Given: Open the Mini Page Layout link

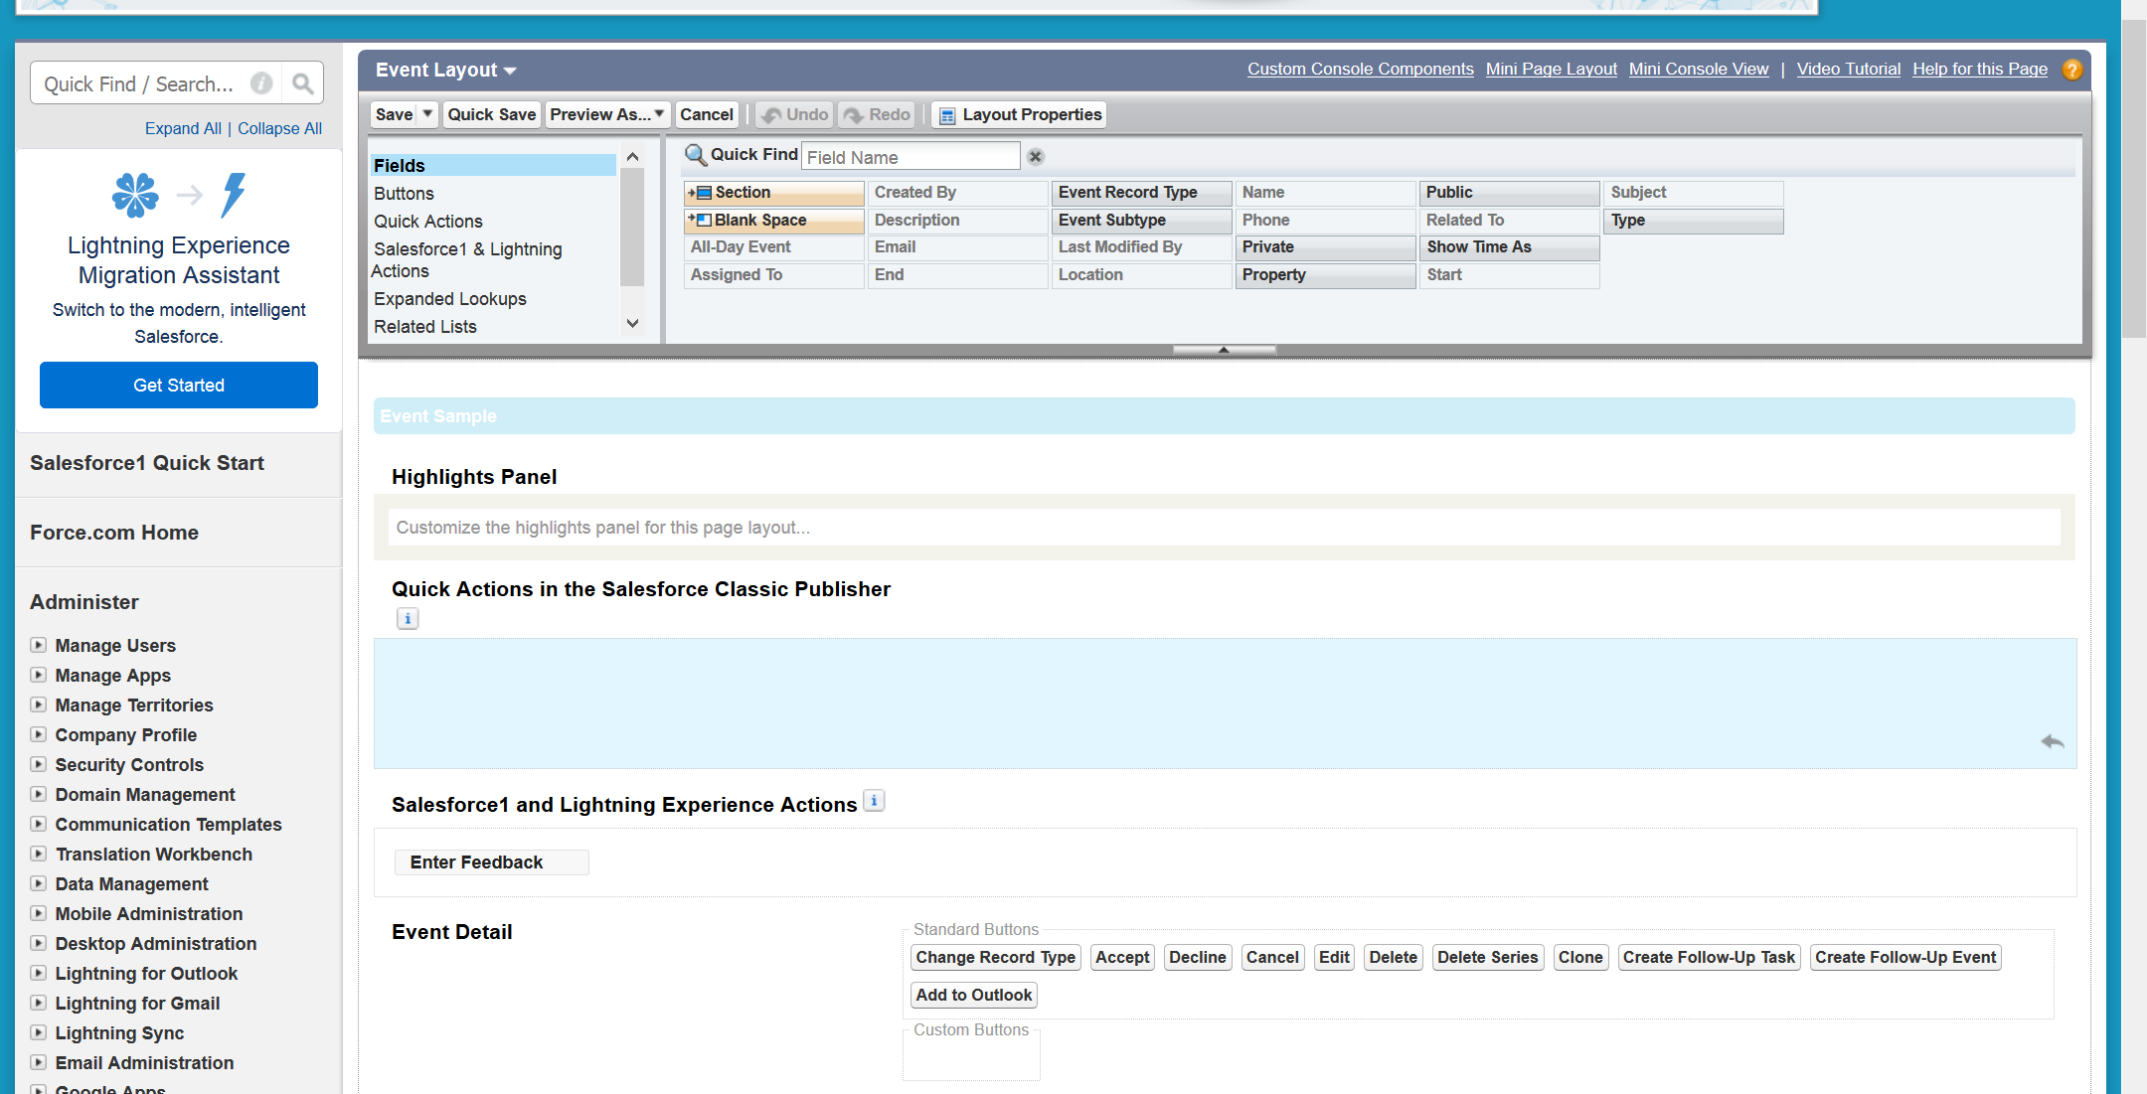Looking at the screenshot, I should (x=1550, y=69).
